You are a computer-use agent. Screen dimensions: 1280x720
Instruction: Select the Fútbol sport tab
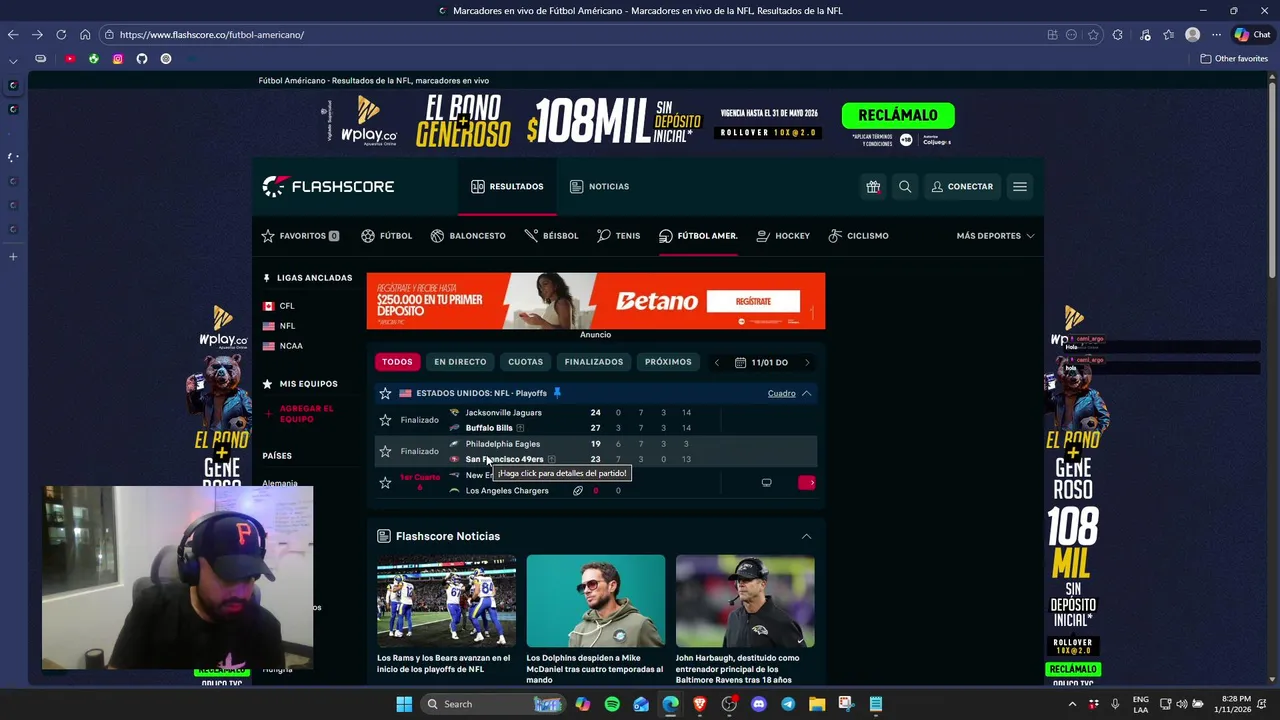(386, 236)
